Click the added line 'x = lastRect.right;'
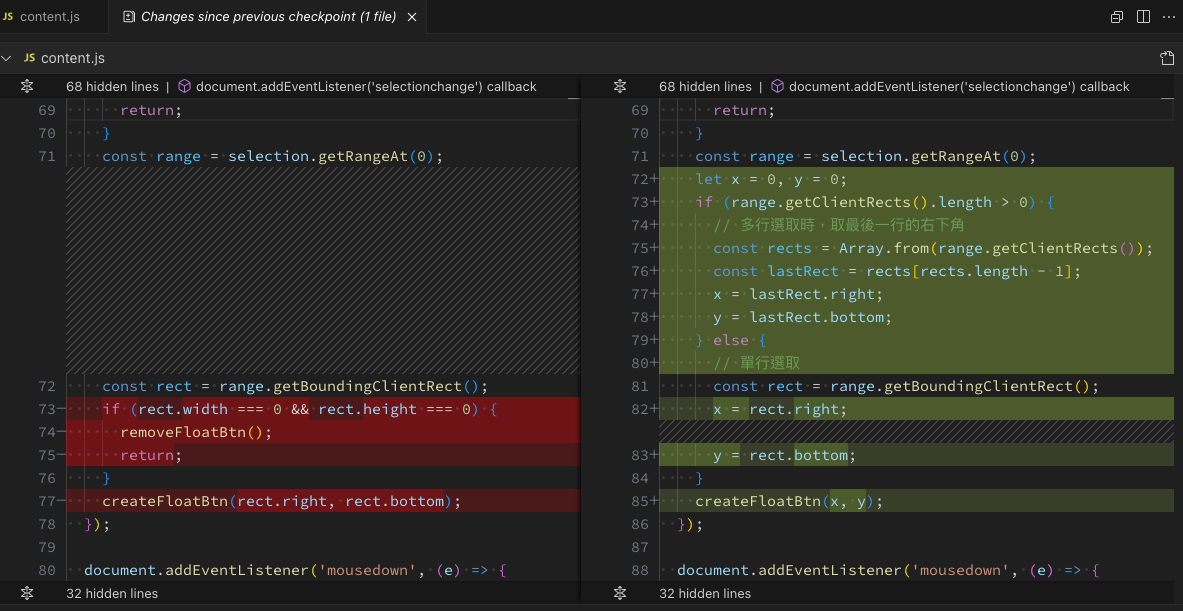This screenshot has height=611, width=1183. click(797, 294)
